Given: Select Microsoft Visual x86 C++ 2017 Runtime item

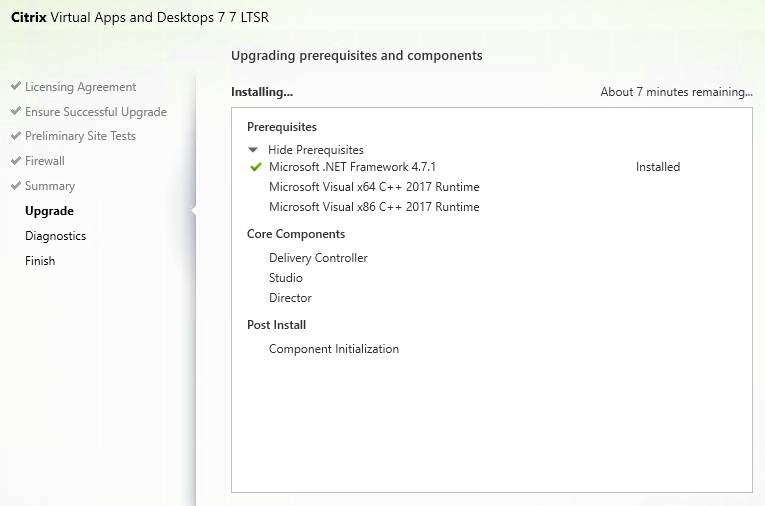Looking at the screenshot, I should (x=374, y=207).
